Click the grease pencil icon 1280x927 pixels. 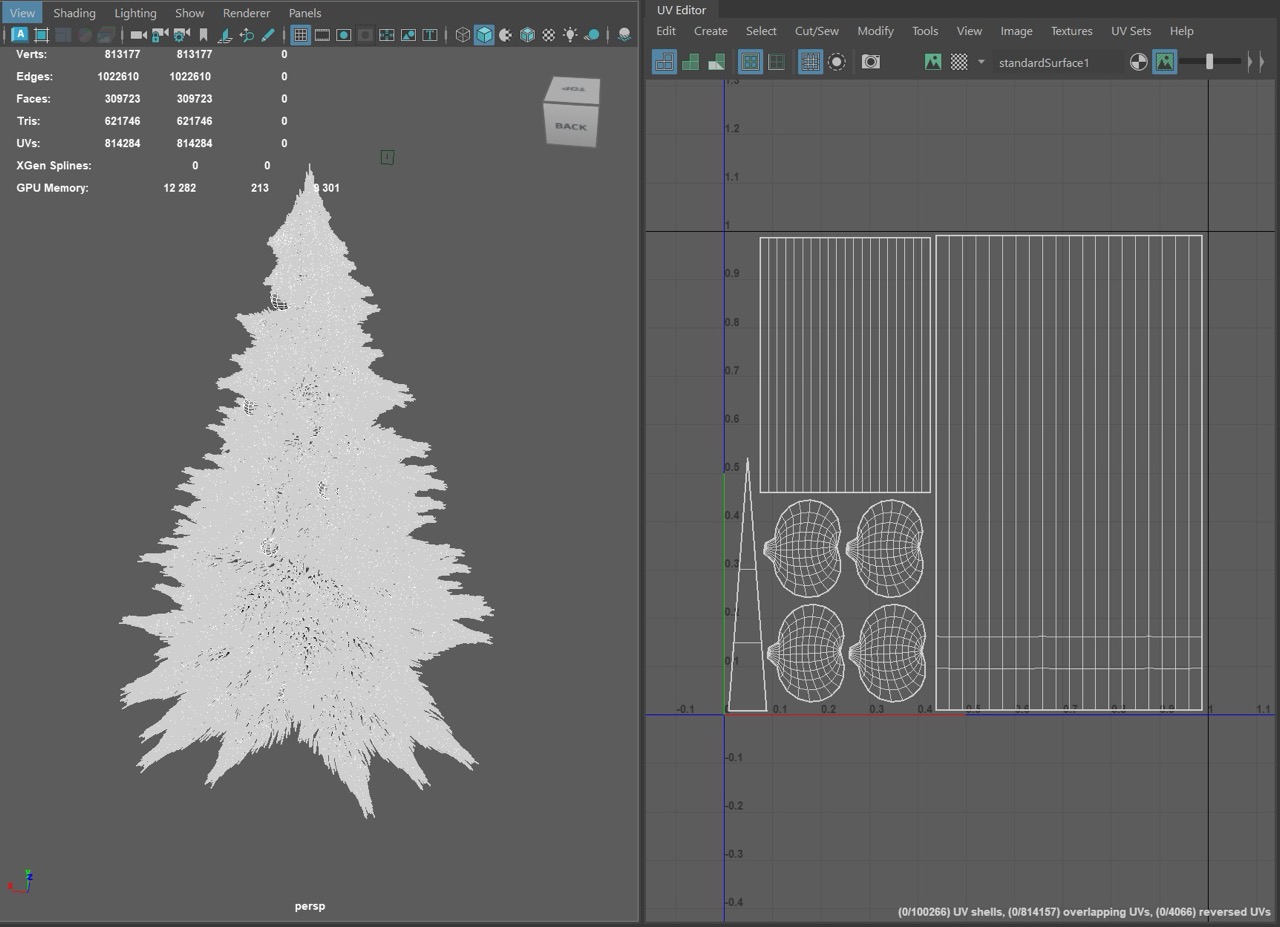click(x=268, y=35)
